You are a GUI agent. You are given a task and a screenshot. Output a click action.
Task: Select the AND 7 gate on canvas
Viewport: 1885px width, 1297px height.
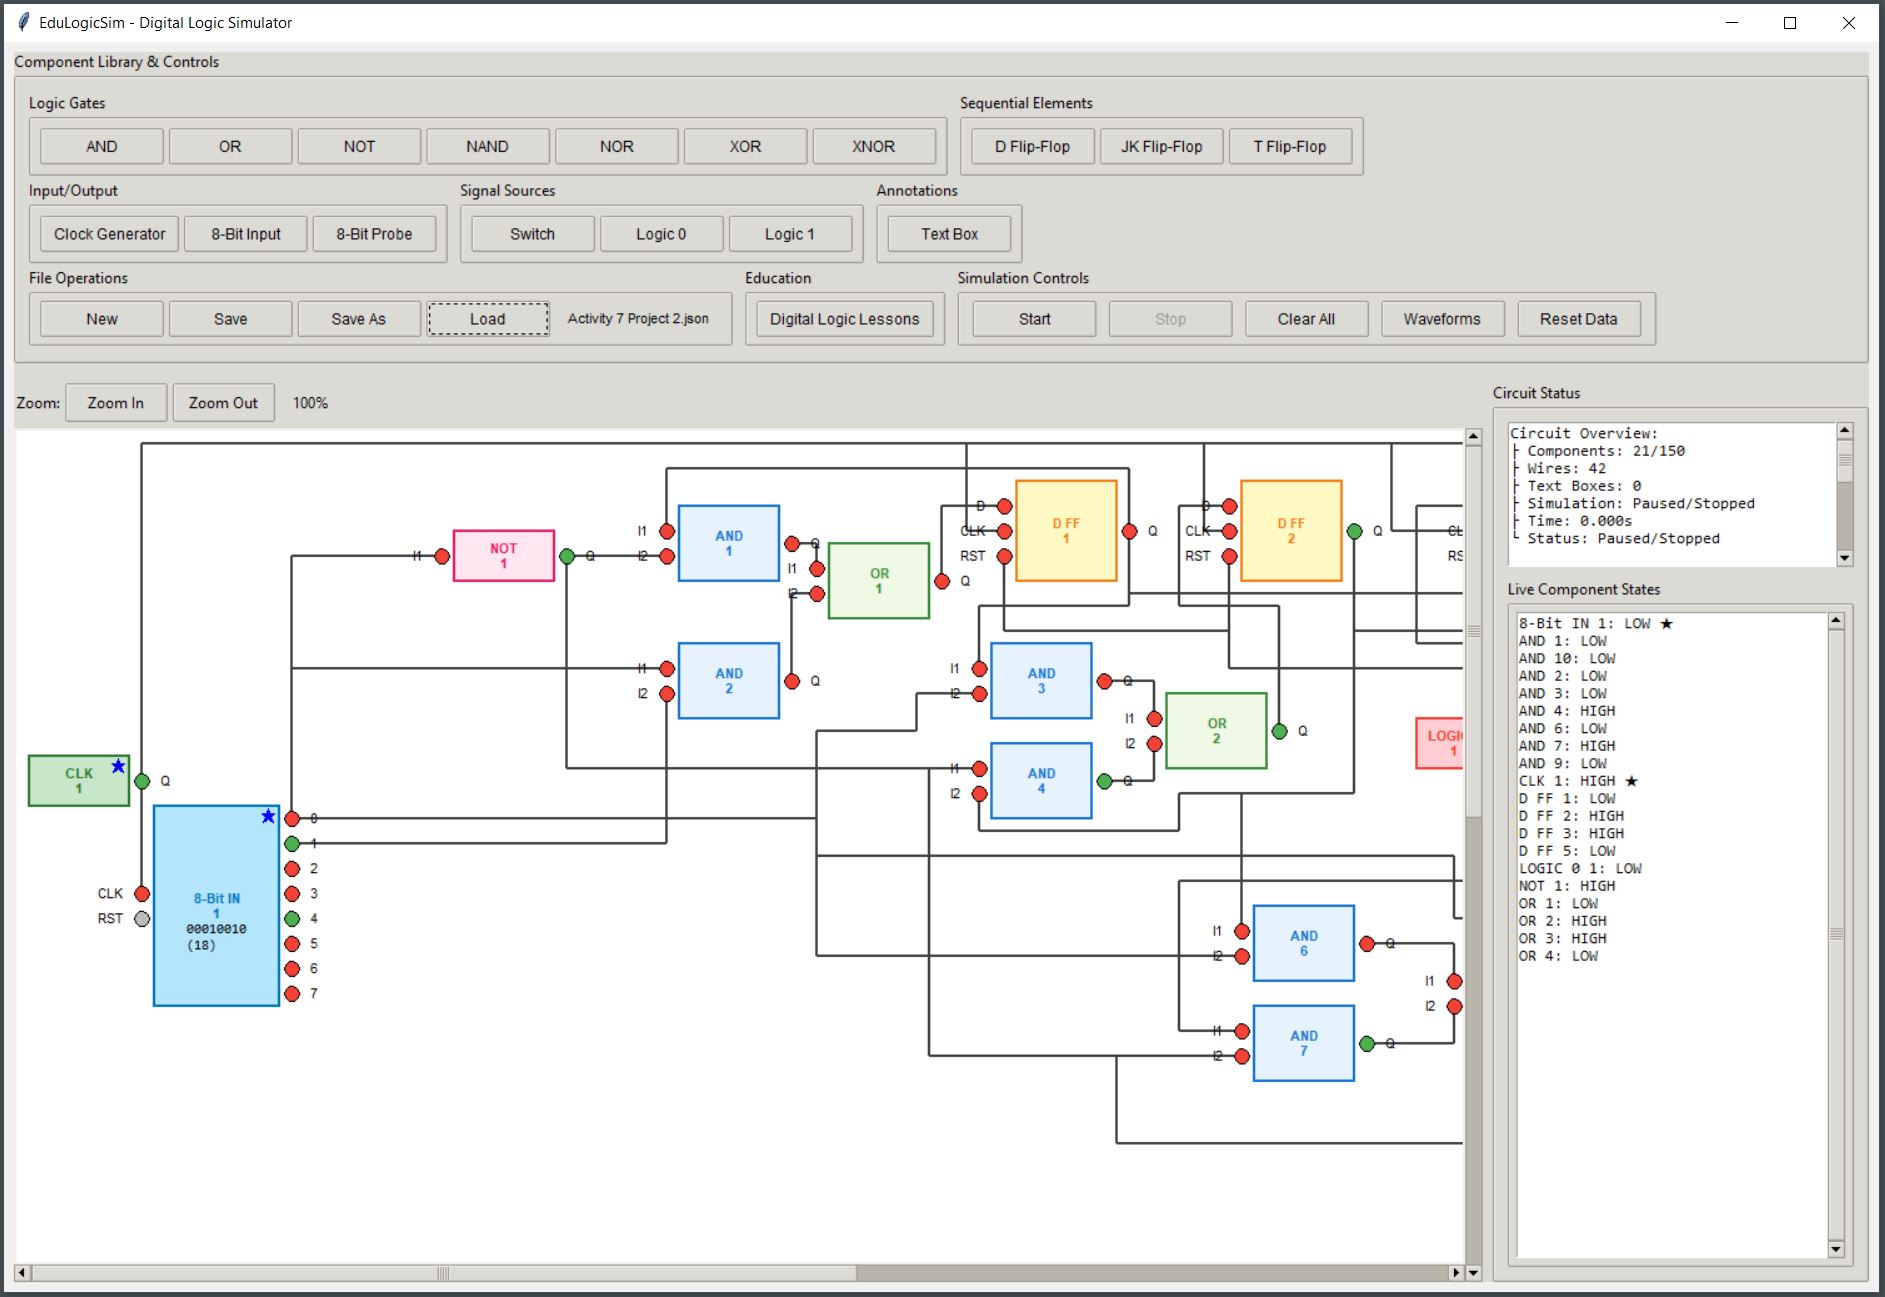[x=1303, y=1043]
